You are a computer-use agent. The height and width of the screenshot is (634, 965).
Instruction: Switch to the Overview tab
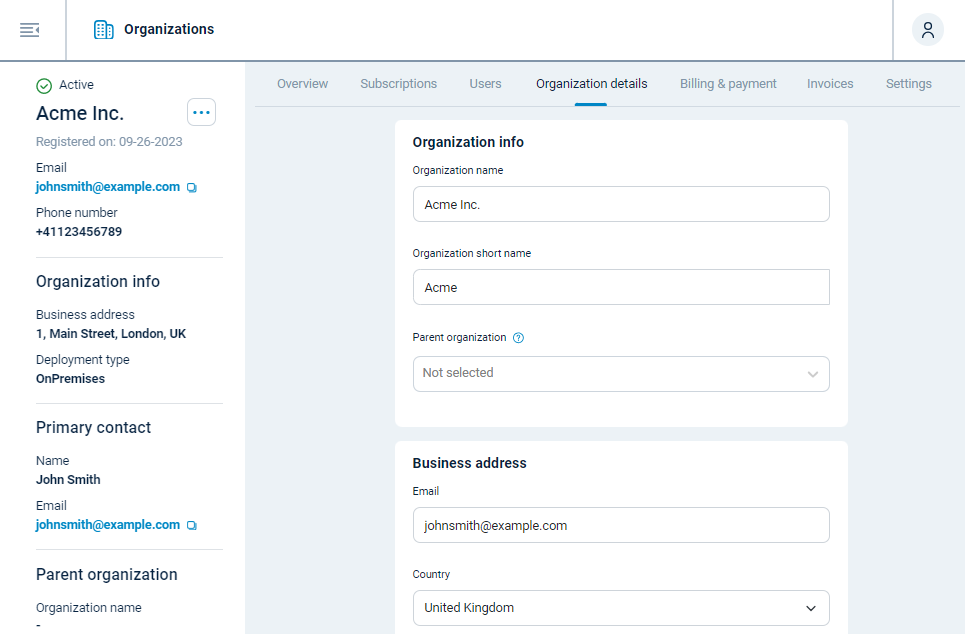[302, 83]
